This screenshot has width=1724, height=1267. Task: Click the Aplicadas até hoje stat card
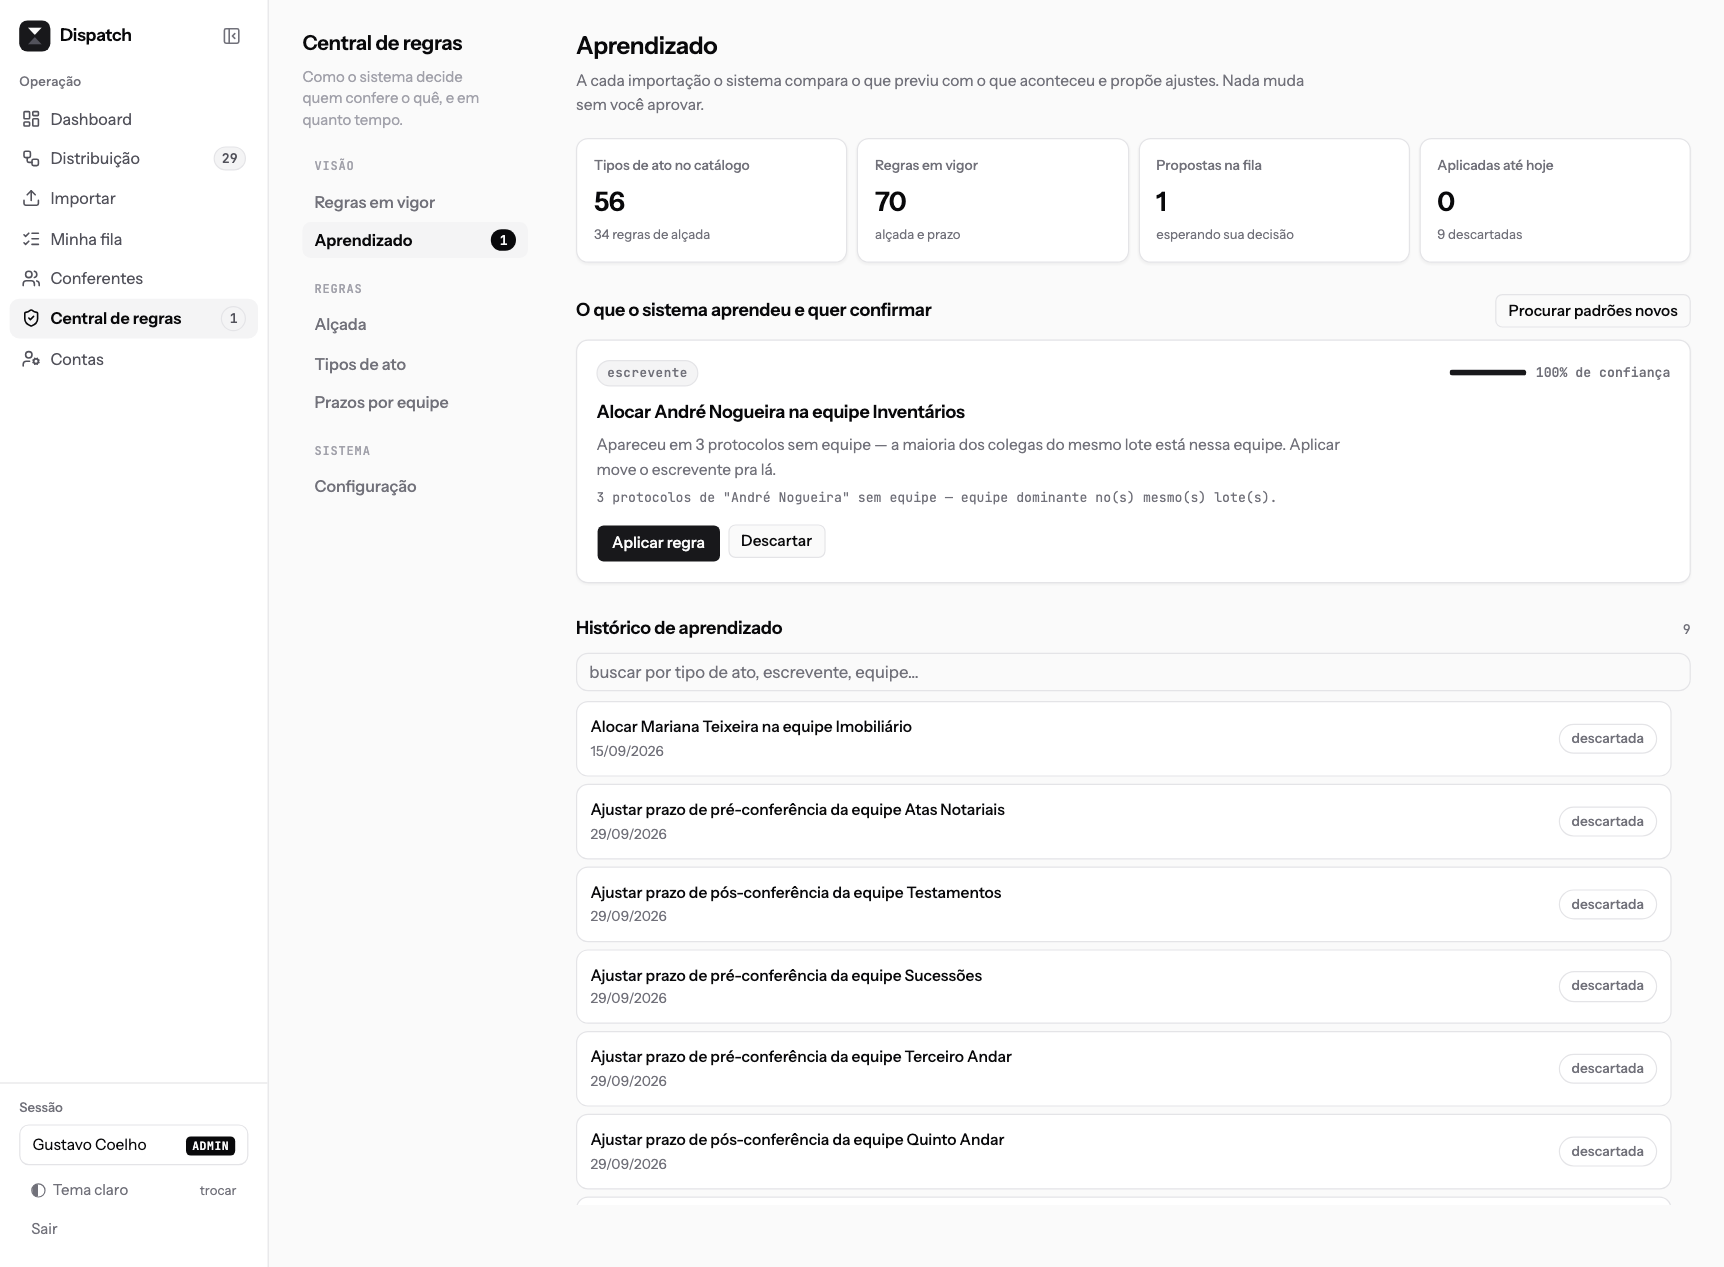1555,201
